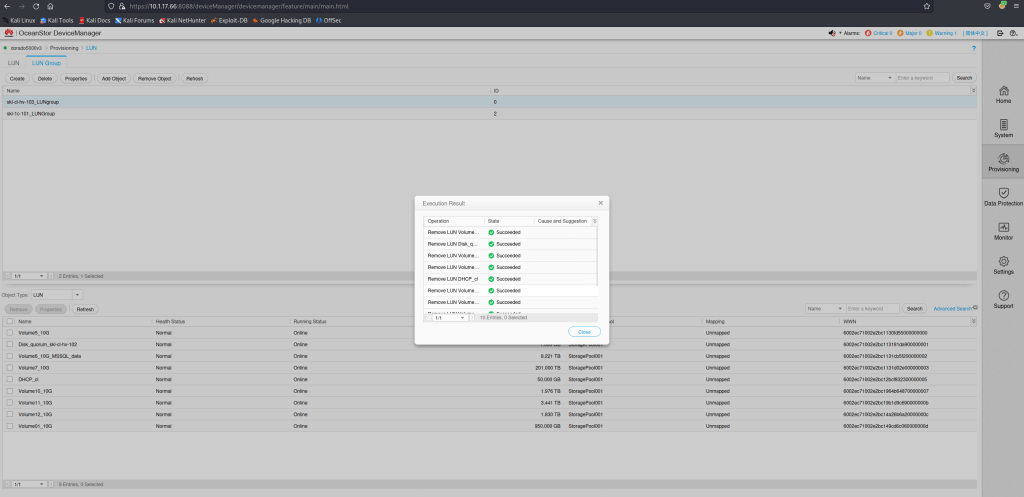Open the Name filter dropdown near top search

(874, 77)
